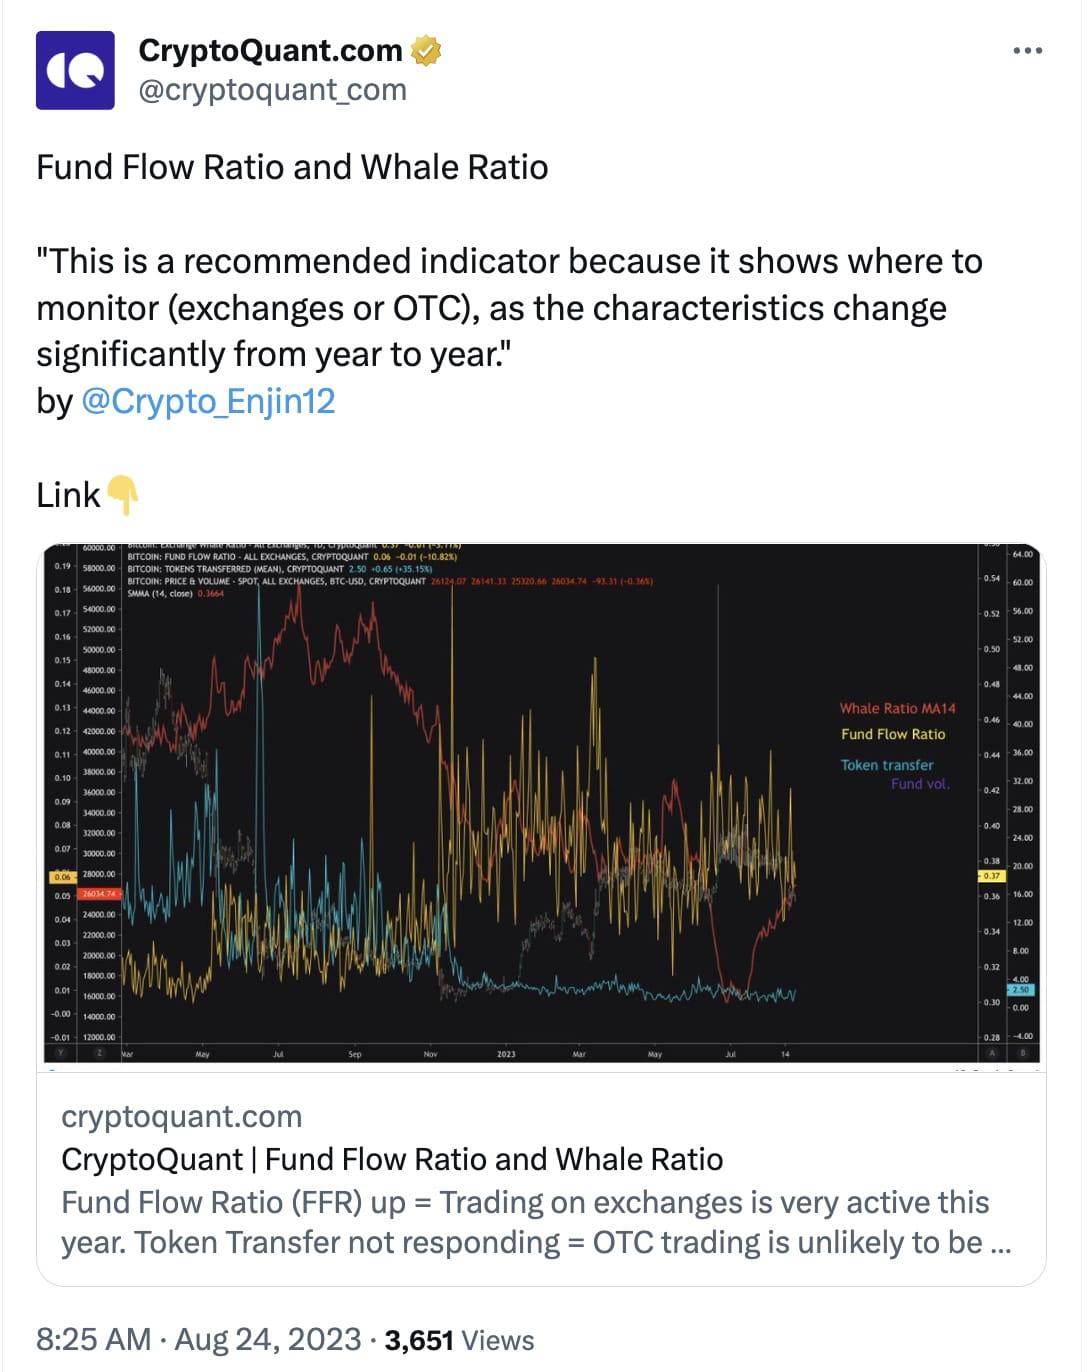The height and width of the screenshot is (1372, 1092).
Task: Hide the Fund Flow Ratio series
Action: point(893,734)
